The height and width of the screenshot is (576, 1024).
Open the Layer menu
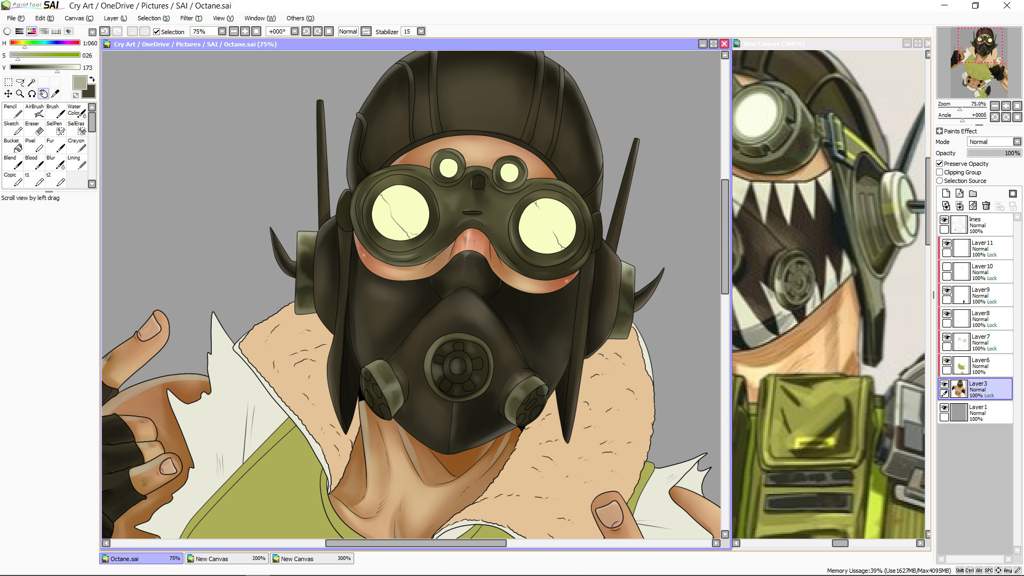tap(115, 18)
